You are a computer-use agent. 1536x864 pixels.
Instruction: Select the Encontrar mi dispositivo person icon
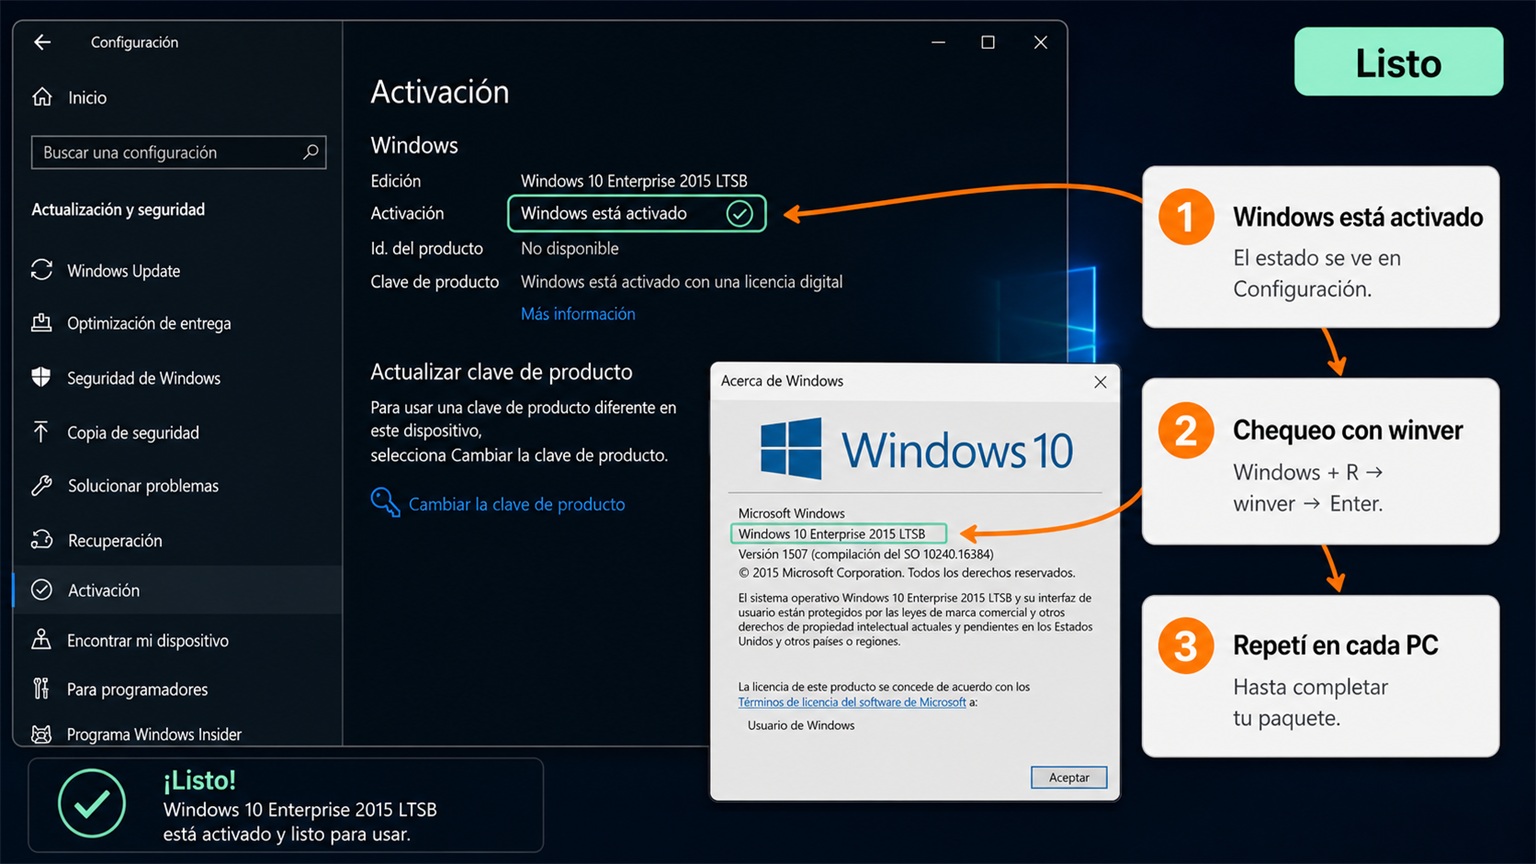click(41, 639)
